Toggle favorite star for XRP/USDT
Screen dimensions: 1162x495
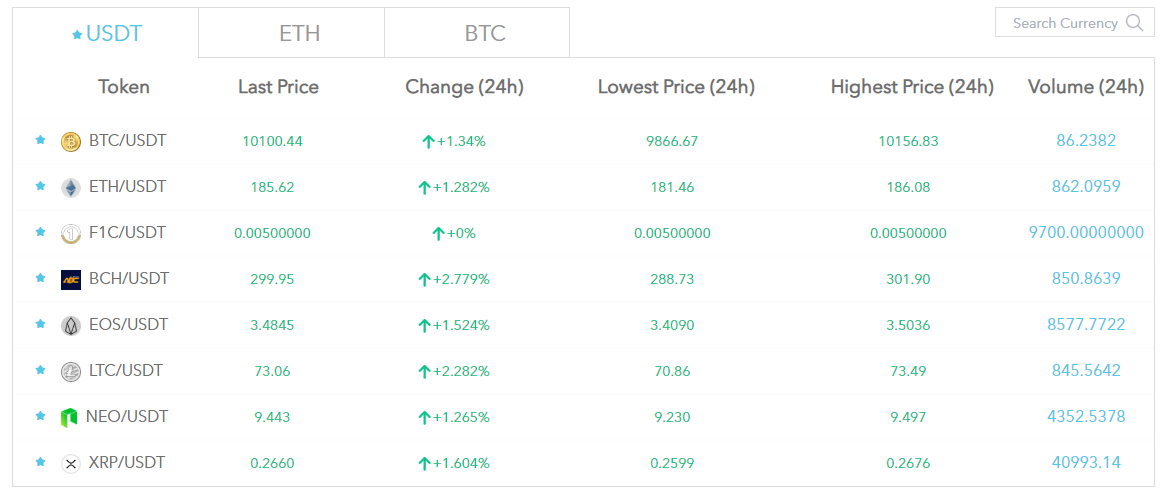(x=40, y=463)
